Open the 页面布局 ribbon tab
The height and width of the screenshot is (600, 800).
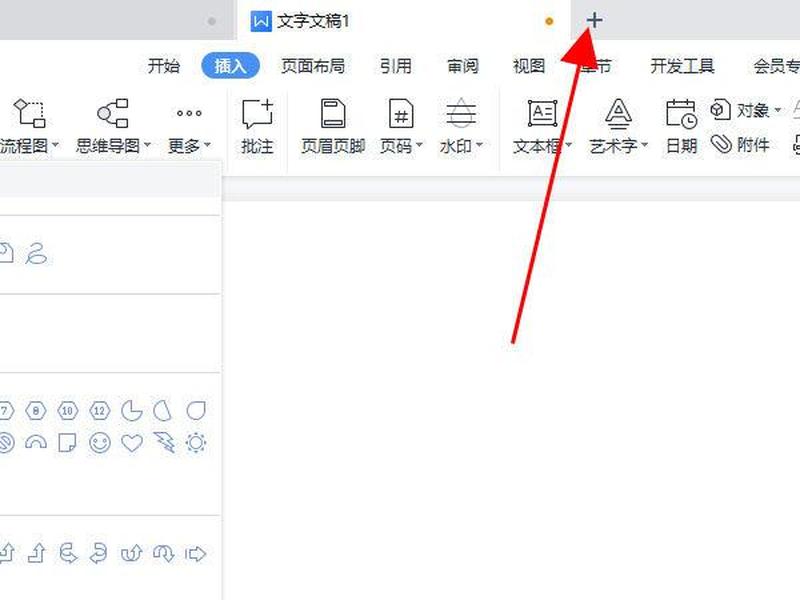[313, 66]
